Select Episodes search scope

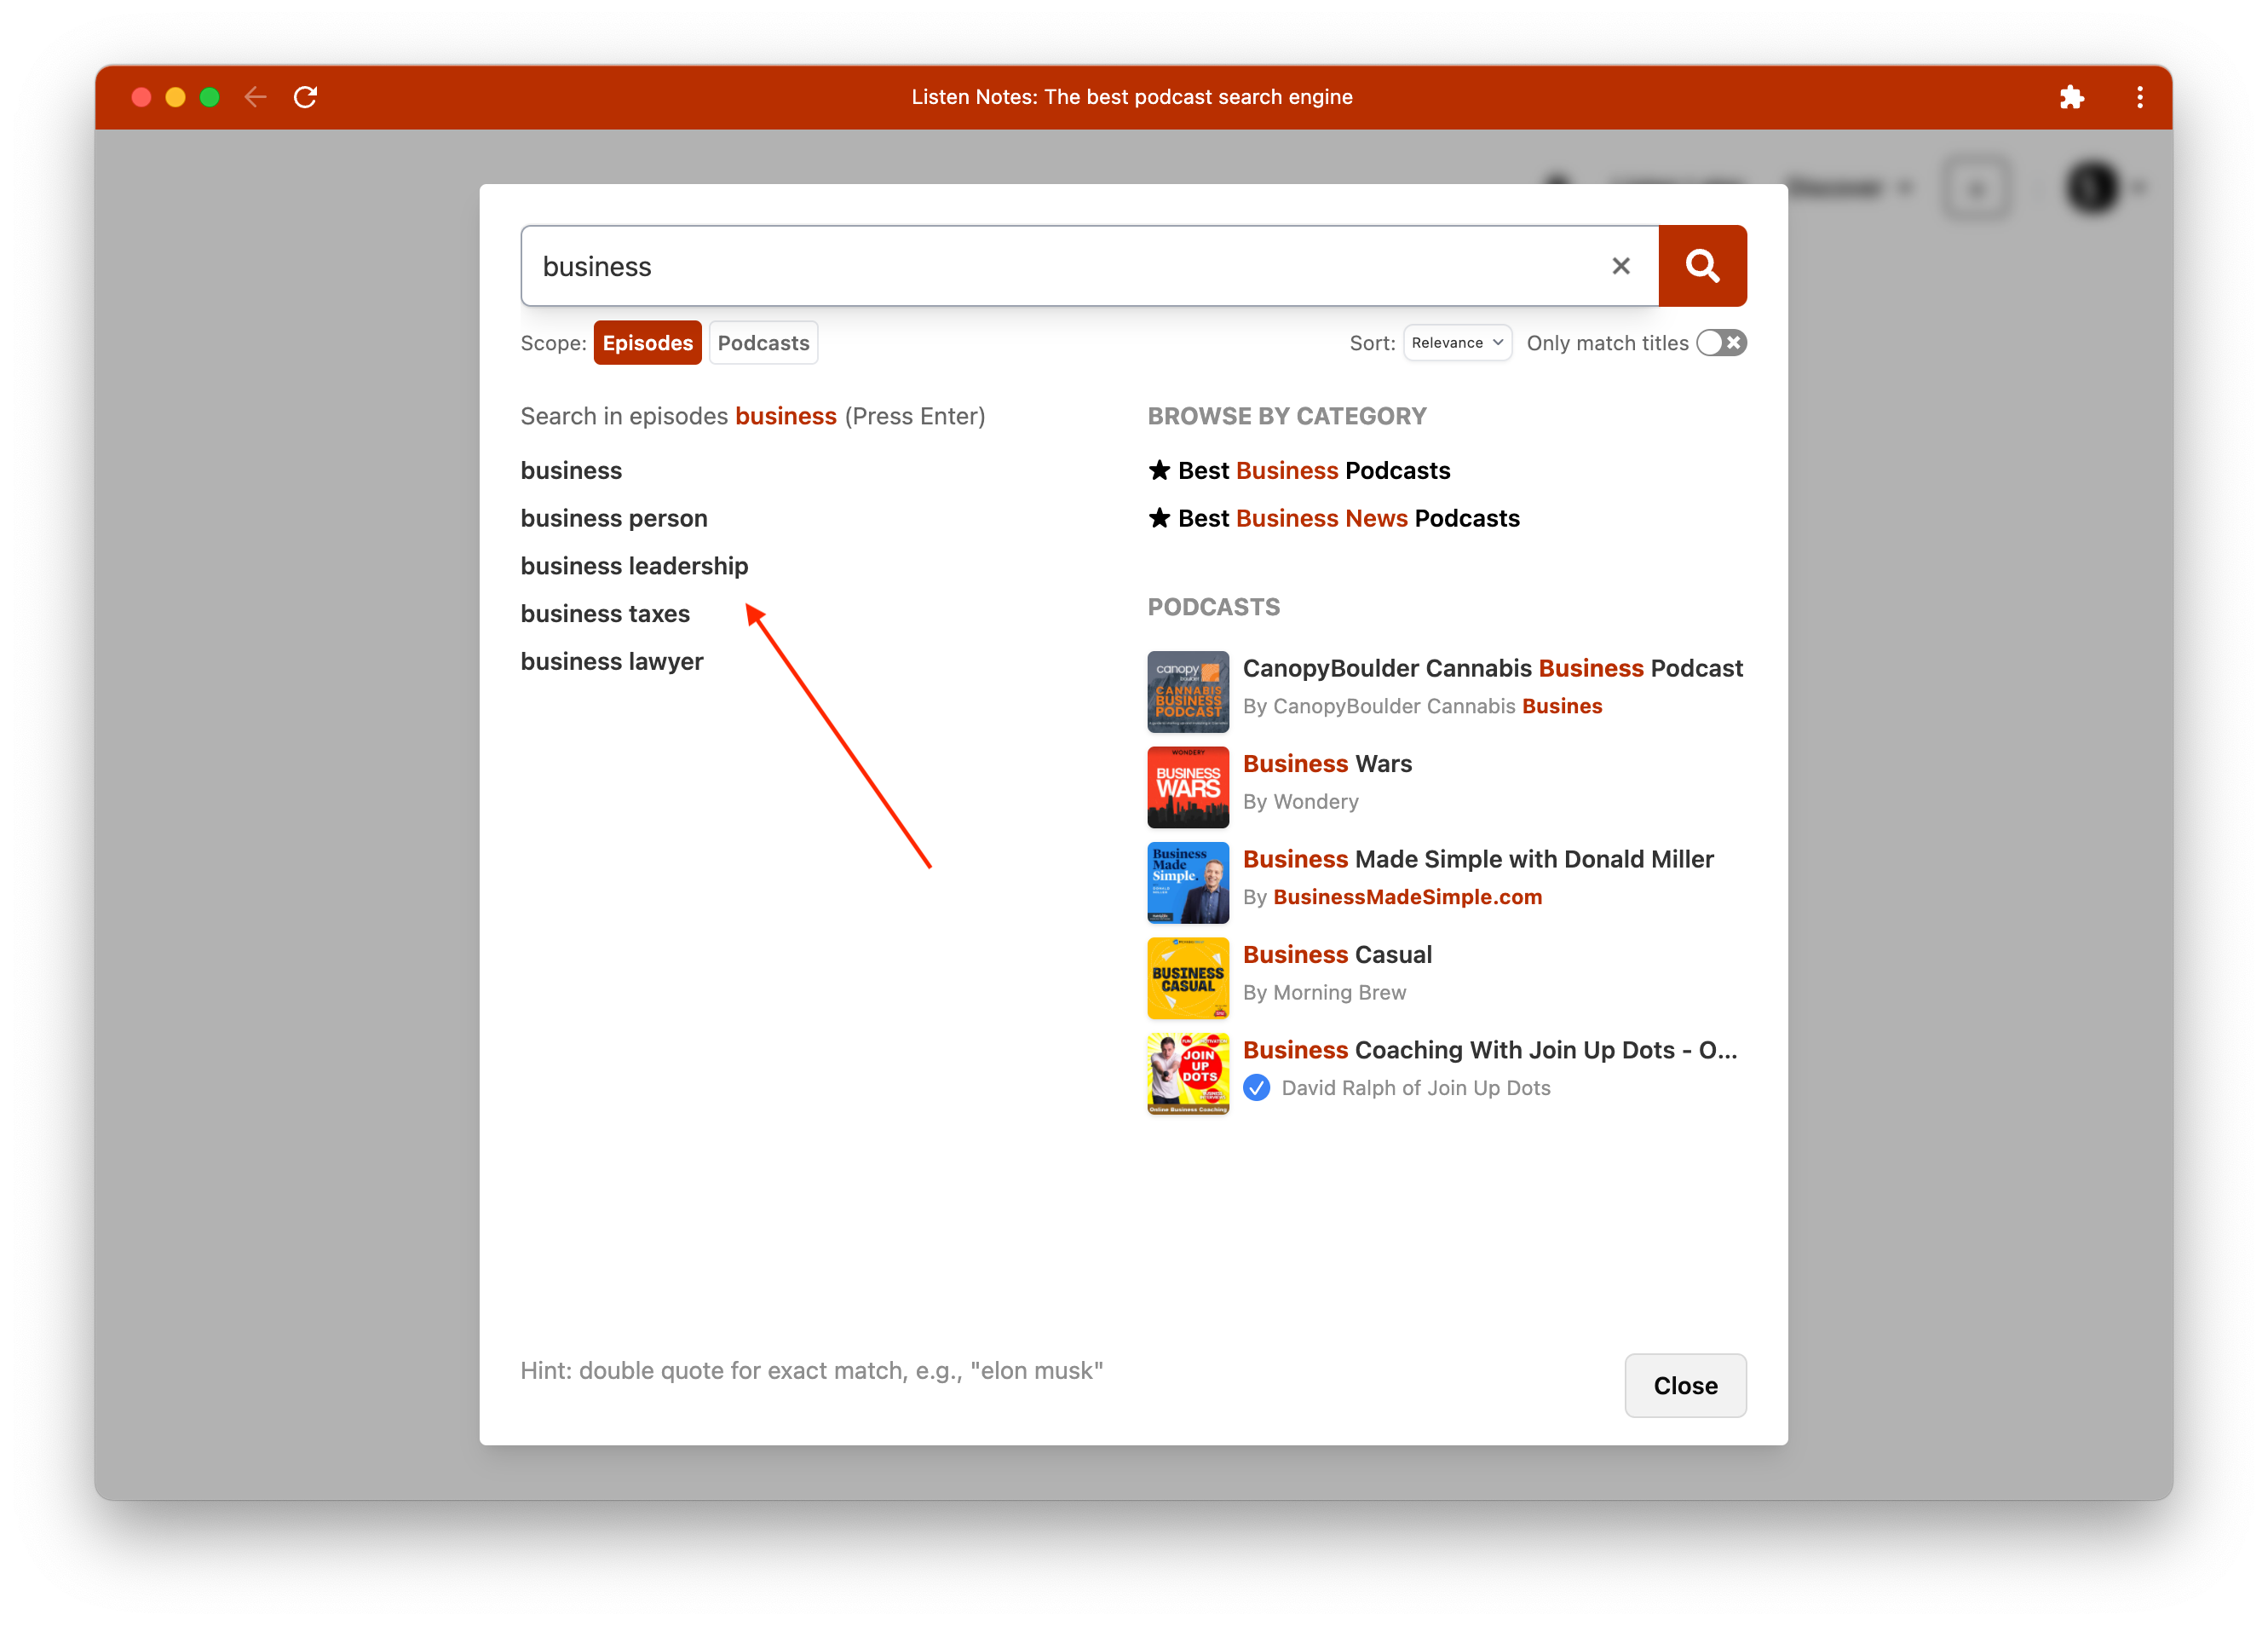tap(647, 343)
